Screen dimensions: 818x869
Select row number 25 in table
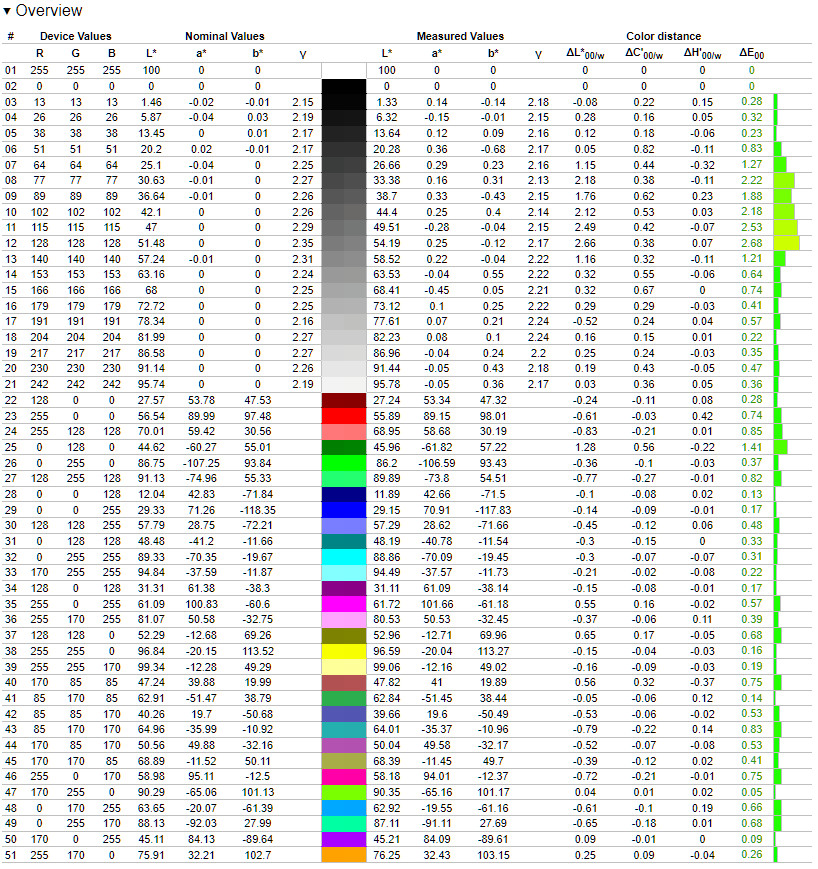(x=11, y=447)
